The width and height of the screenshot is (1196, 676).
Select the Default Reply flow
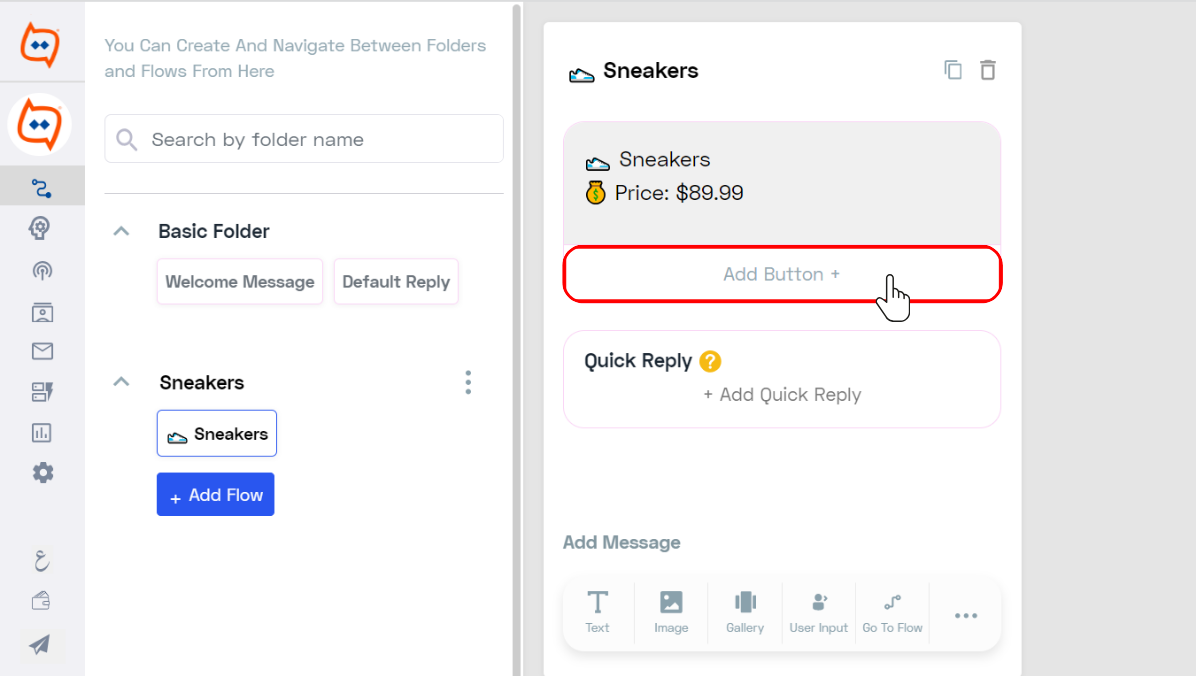pos(396,282)
